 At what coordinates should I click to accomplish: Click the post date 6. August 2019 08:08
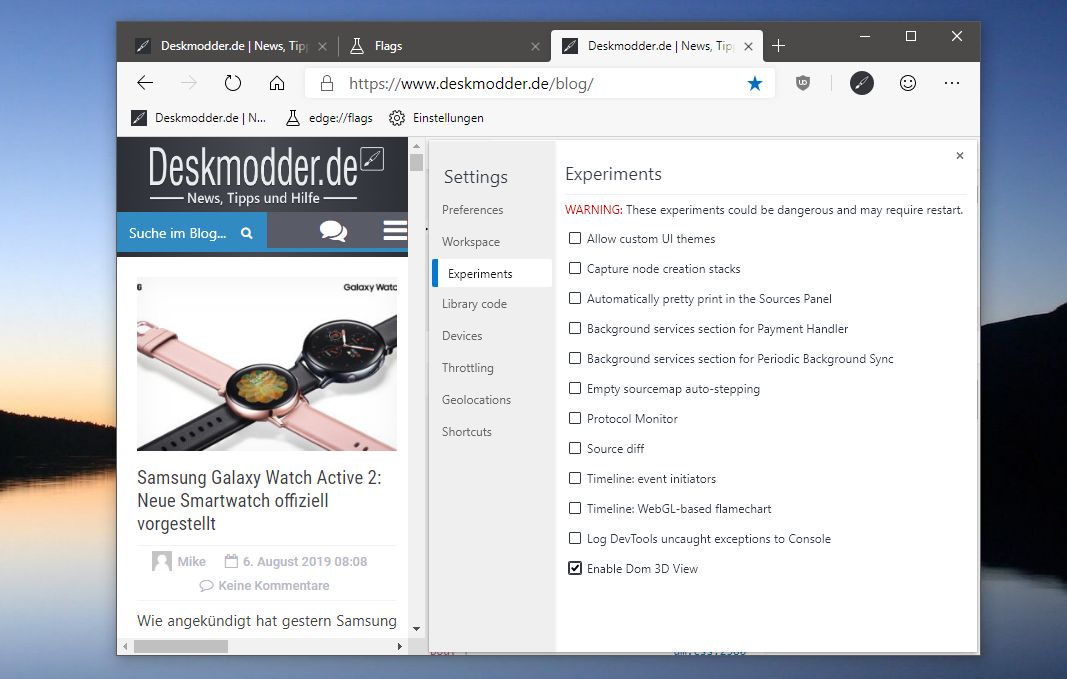pos(305,561)
